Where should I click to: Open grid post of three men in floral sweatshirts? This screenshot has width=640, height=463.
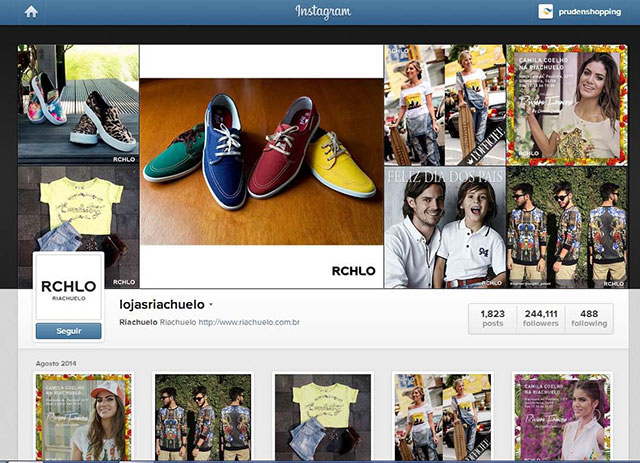click(203, 417)
